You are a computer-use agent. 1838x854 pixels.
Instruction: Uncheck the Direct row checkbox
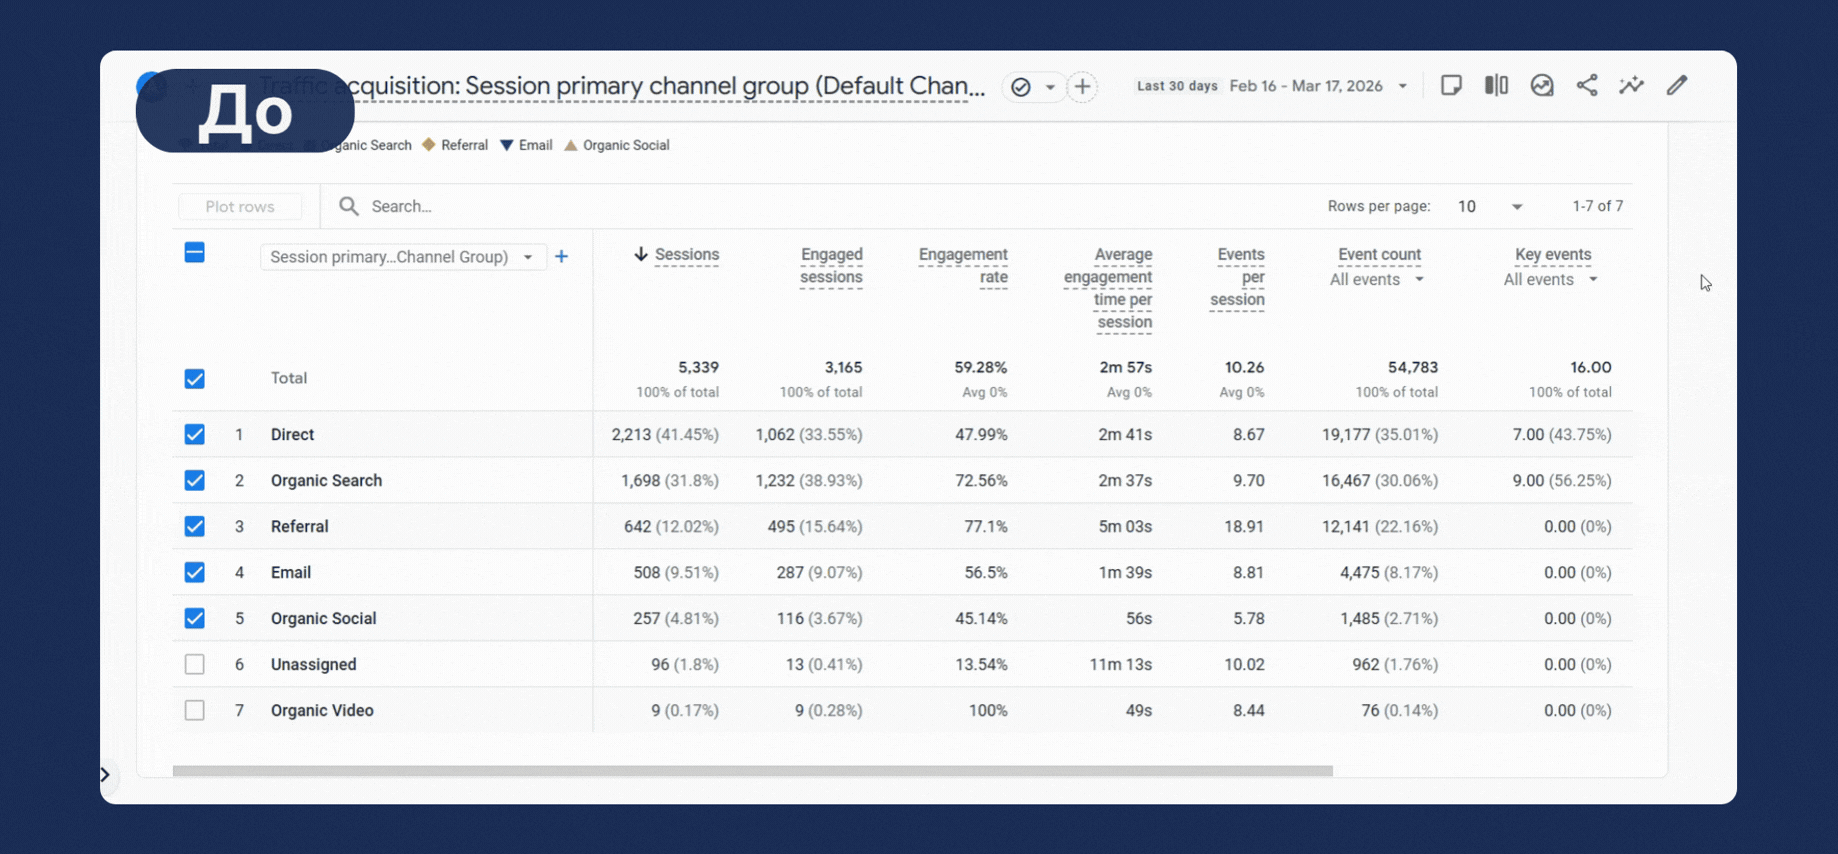click(195, 435)
